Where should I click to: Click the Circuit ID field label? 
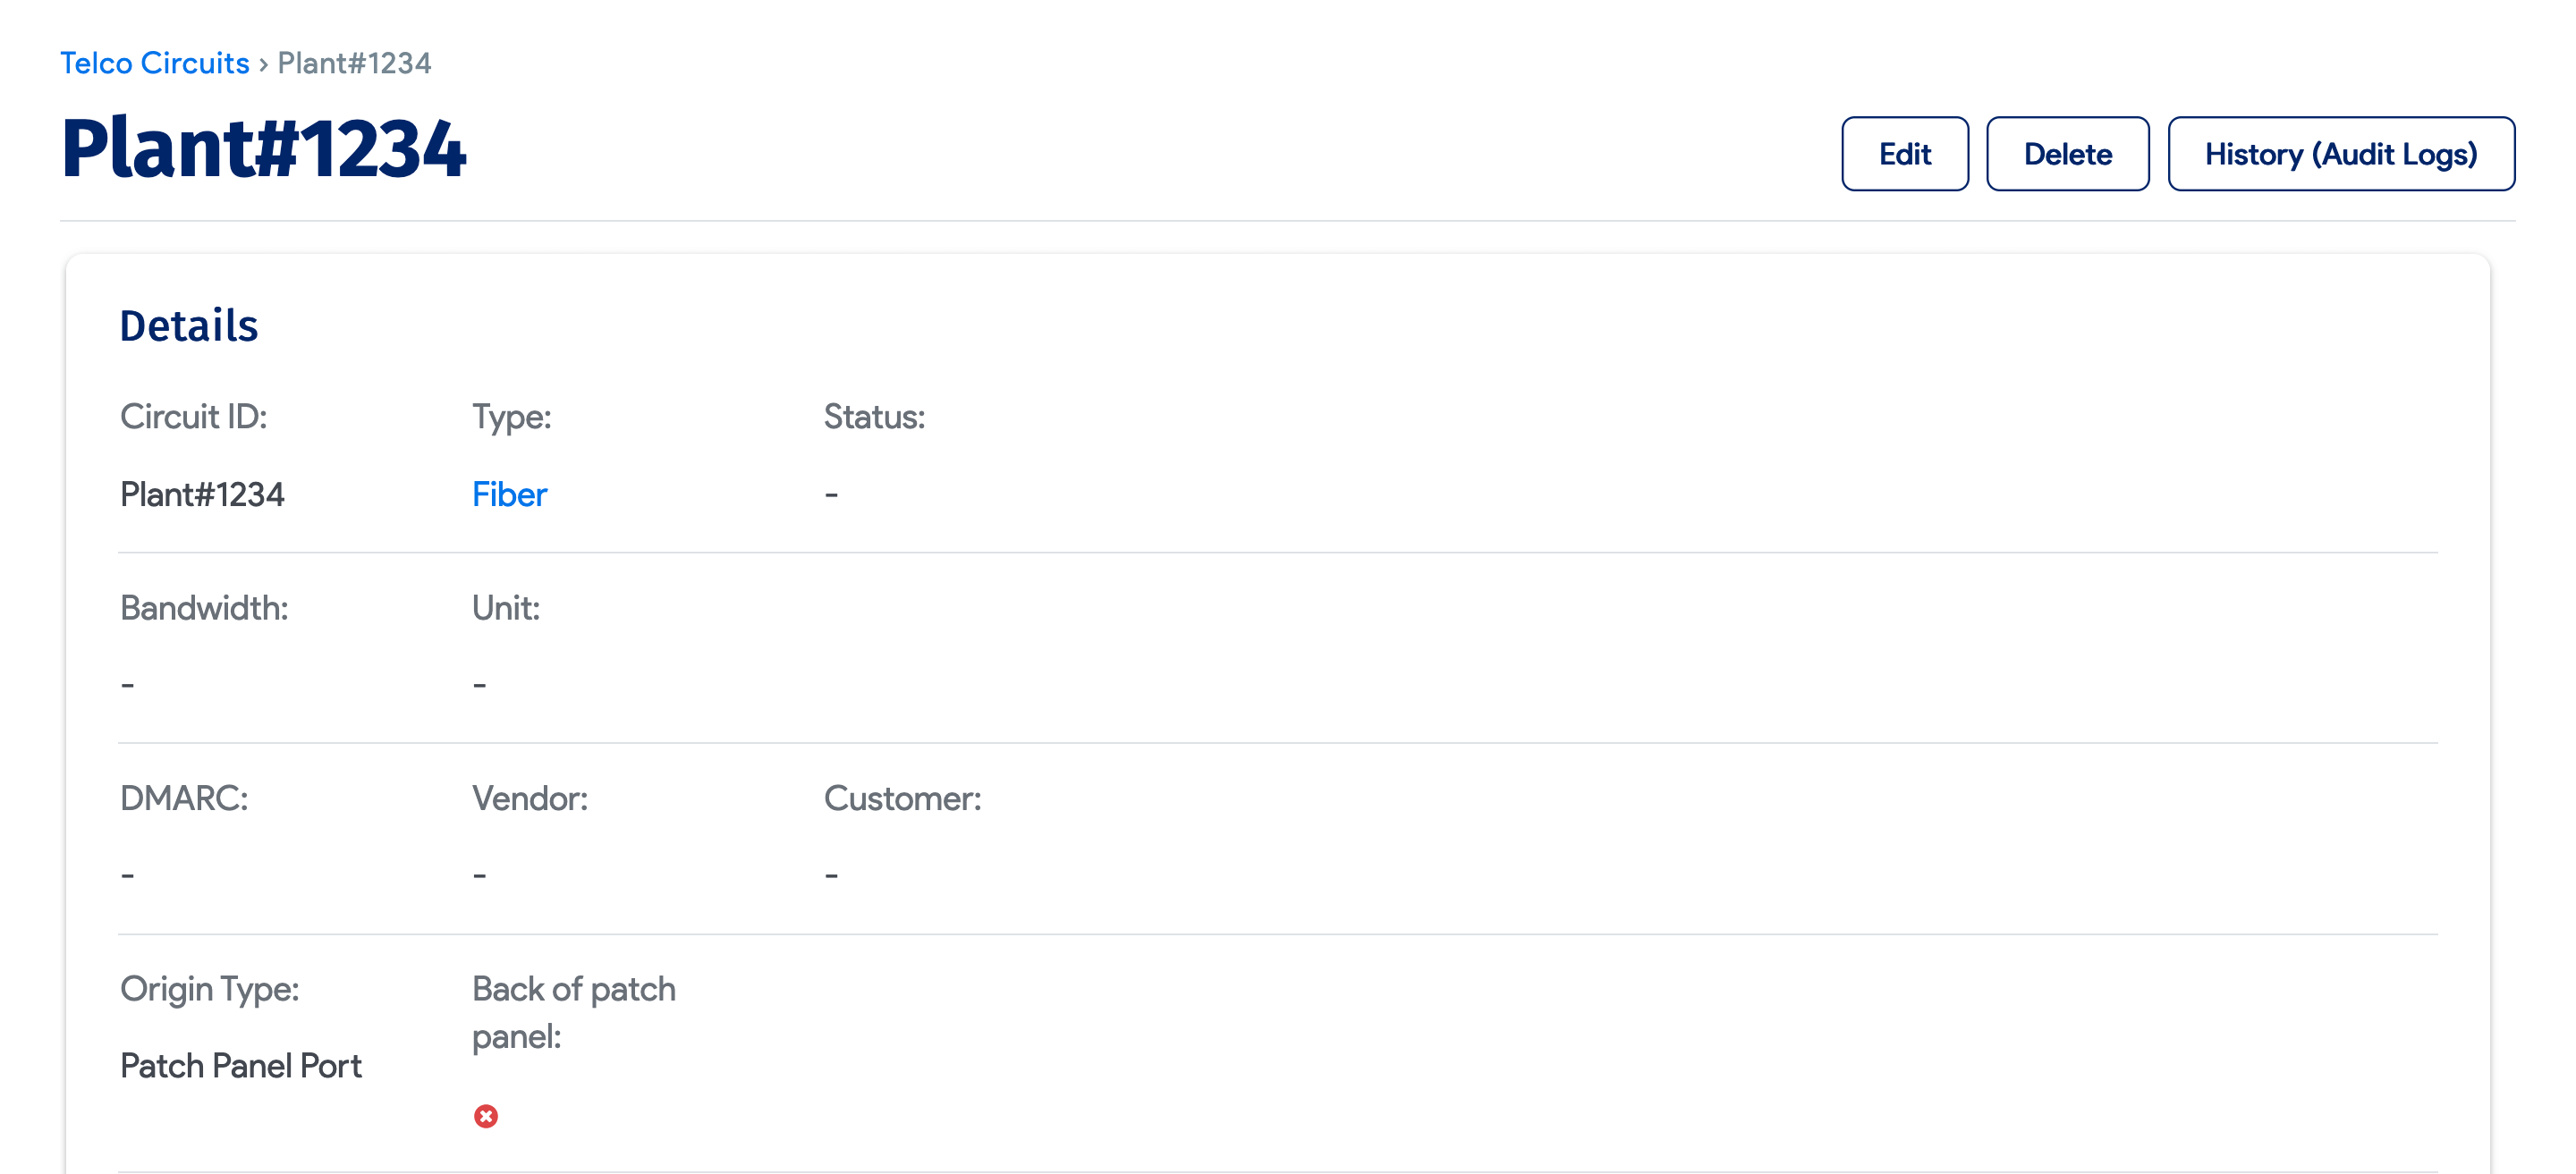(x=193, y=416)
